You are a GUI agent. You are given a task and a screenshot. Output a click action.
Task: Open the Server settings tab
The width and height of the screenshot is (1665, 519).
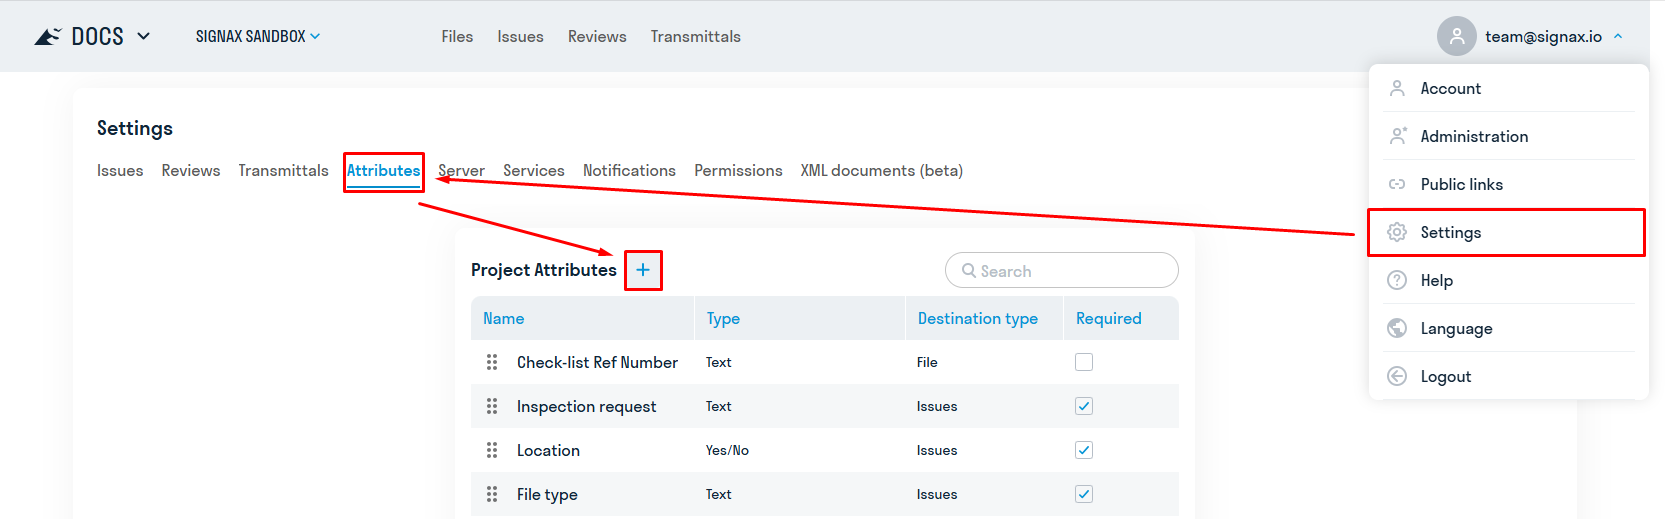461,171
